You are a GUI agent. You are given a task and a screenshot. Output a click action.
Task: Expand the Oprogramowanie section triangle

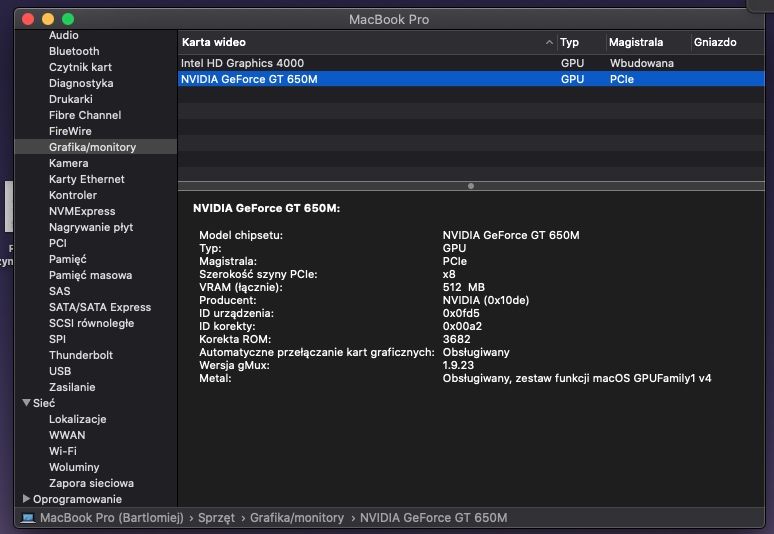26,498
